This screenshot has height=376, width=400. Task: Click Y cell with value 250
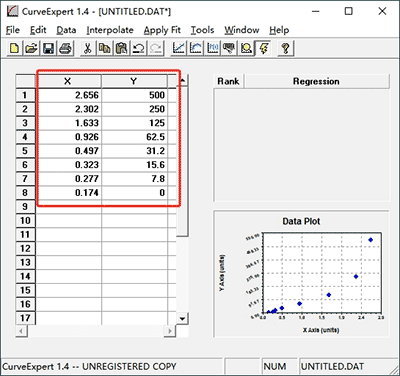point(134,109)
